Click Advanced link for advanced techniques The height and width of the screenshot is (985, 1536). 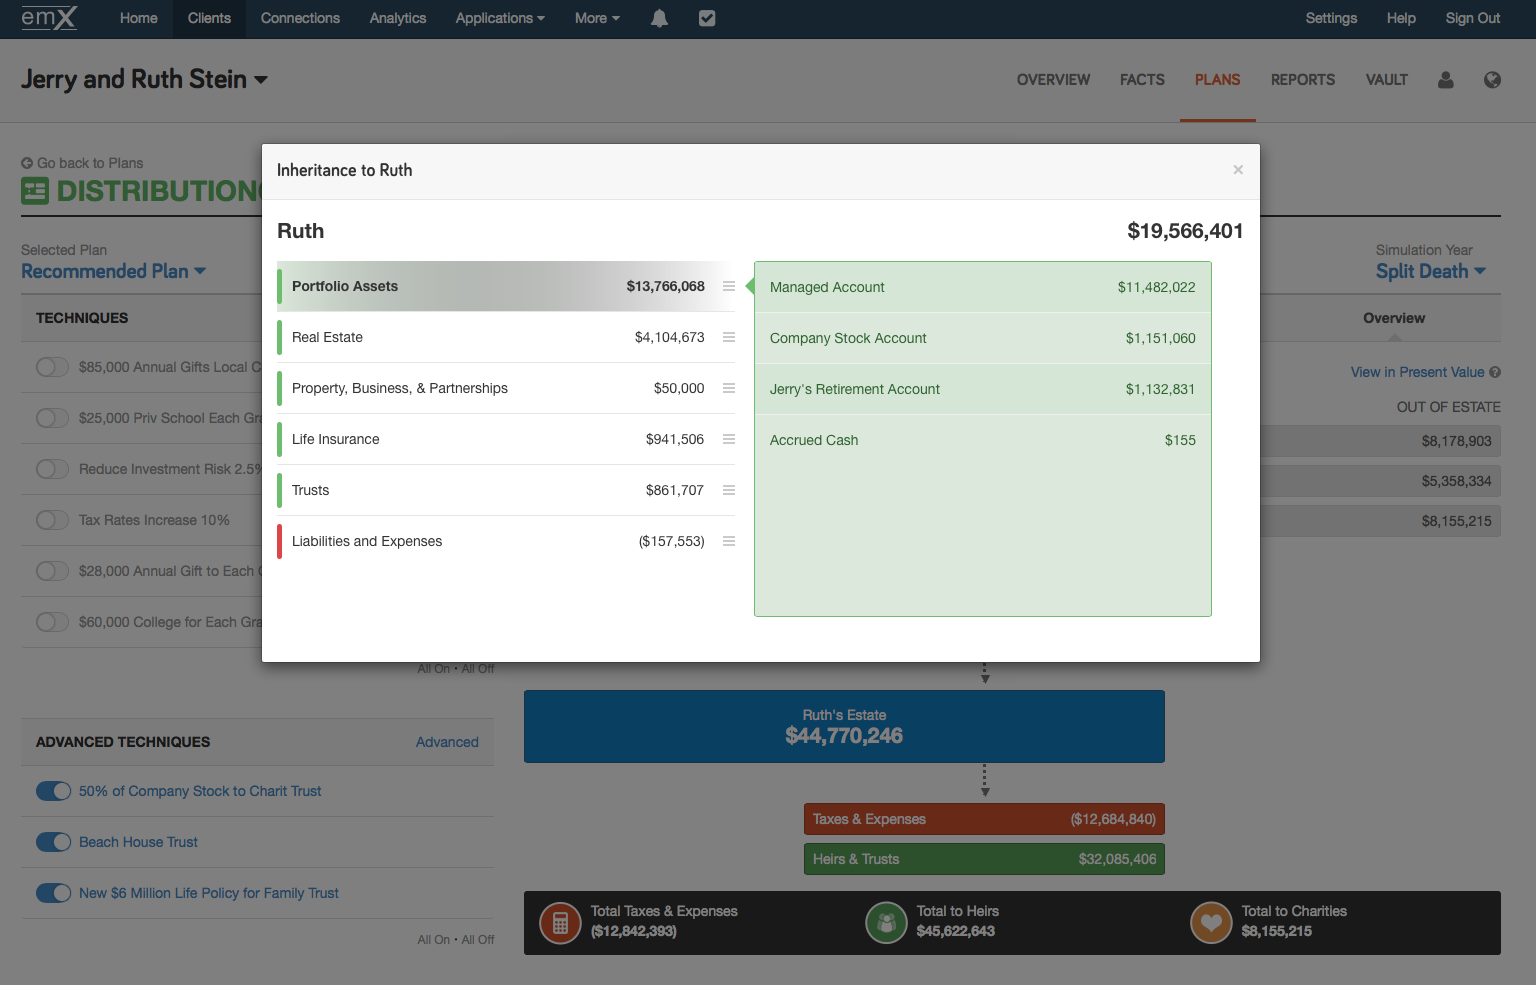(x=447, y=742)
